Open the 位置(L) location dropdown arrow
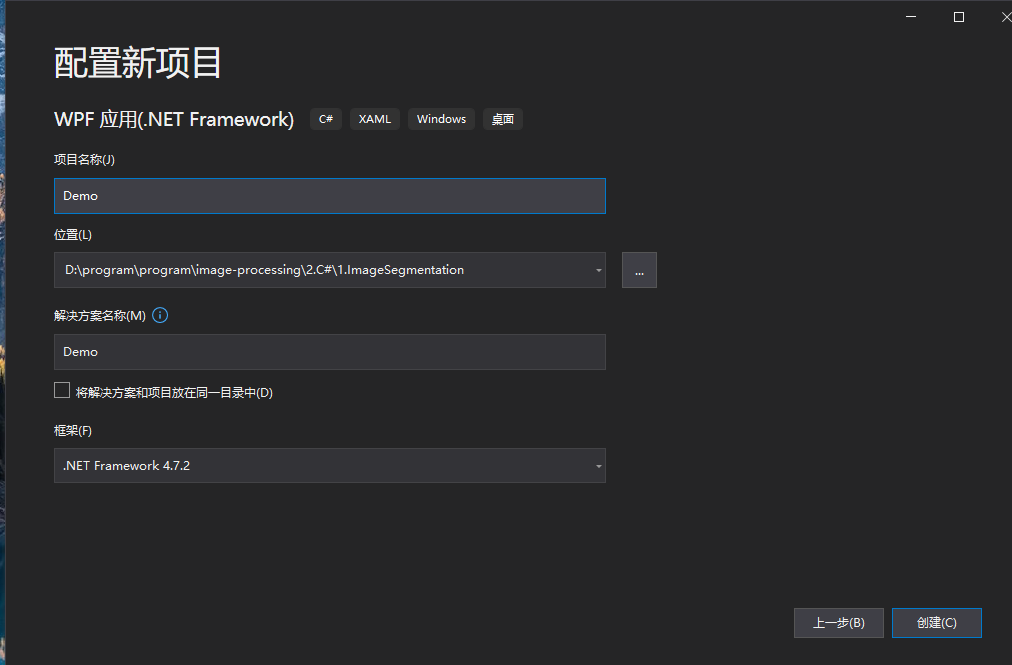 598,270
